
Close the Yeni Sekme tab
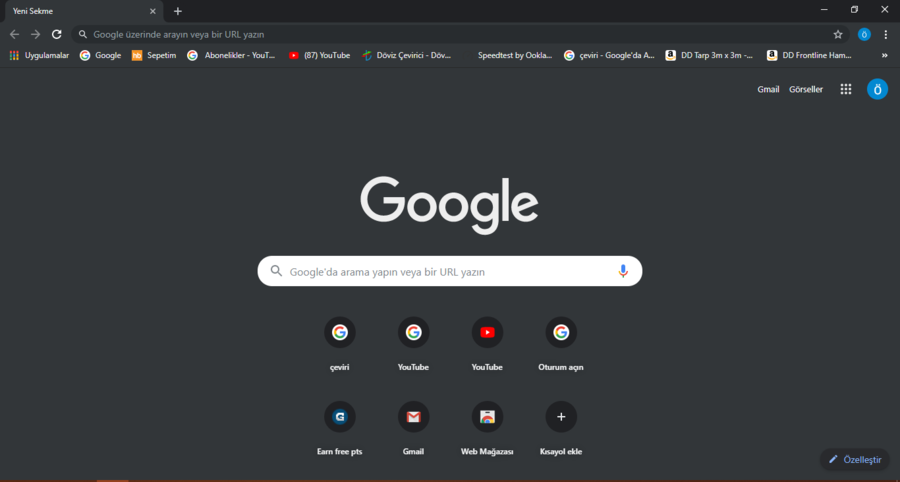[x=153, y=11]
